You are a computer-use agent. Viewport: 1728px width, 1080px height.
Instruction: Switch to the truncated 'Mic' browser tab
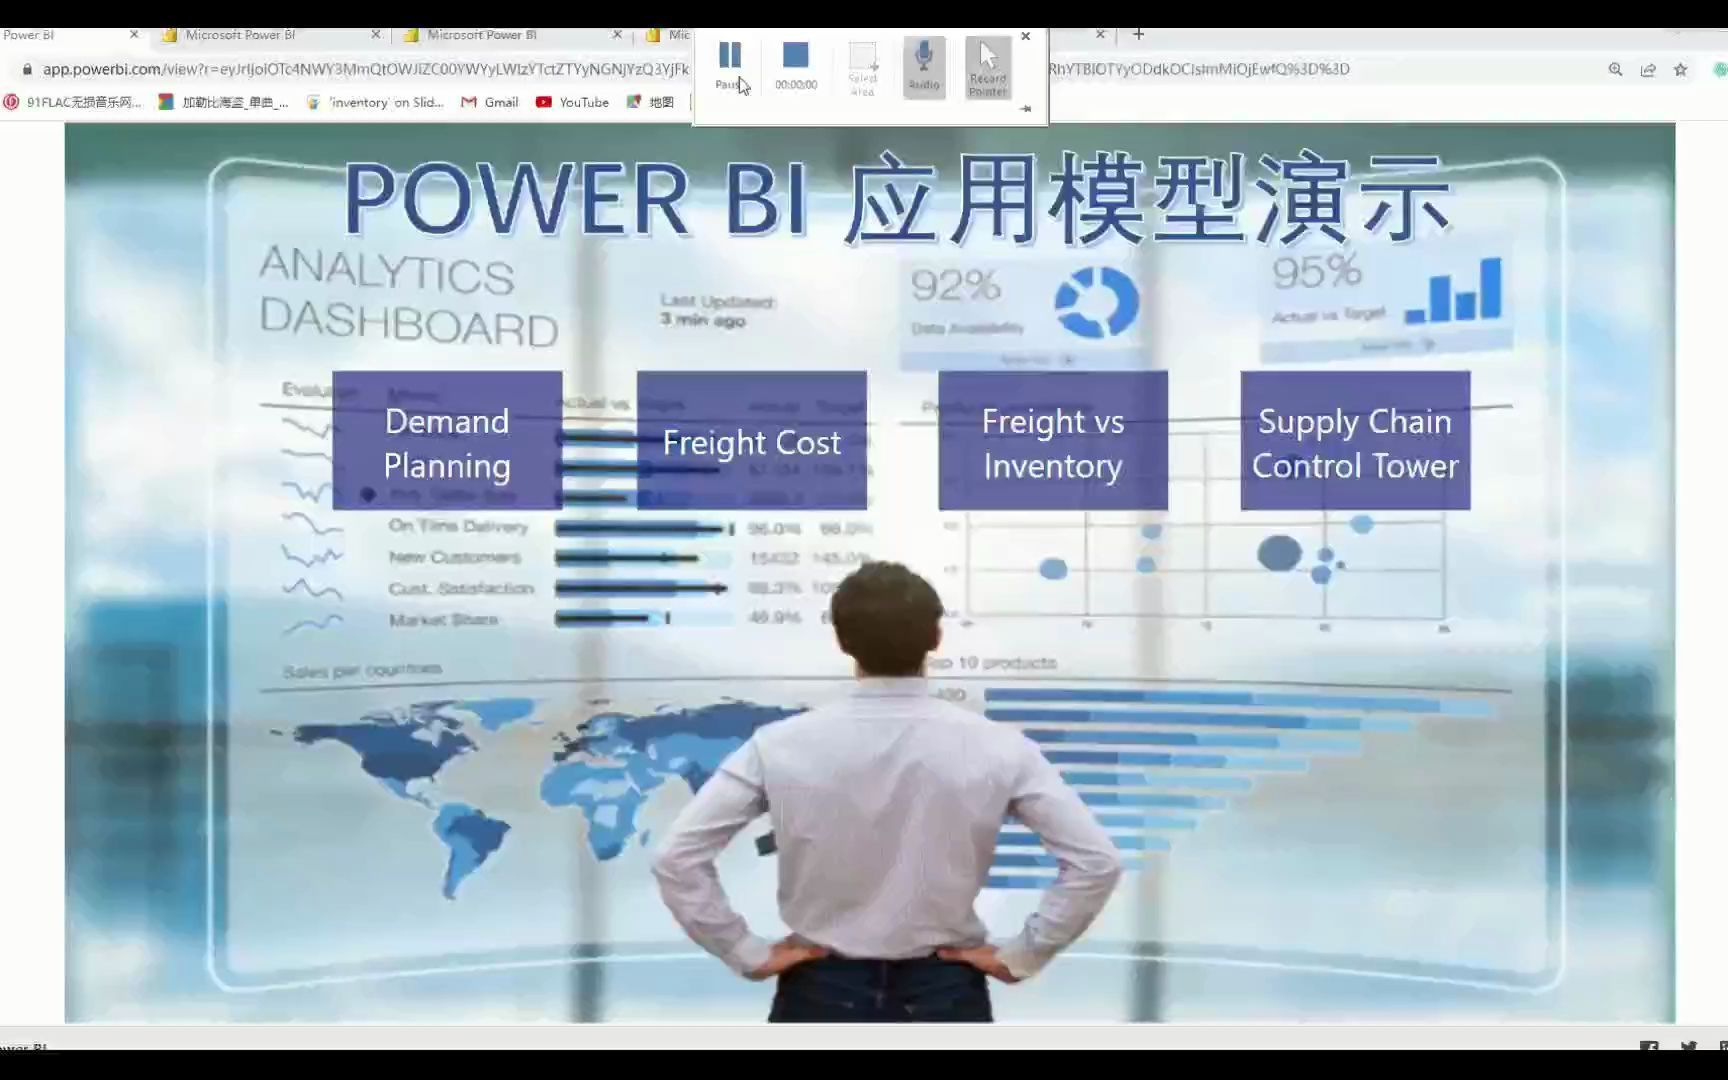point(667,35)
